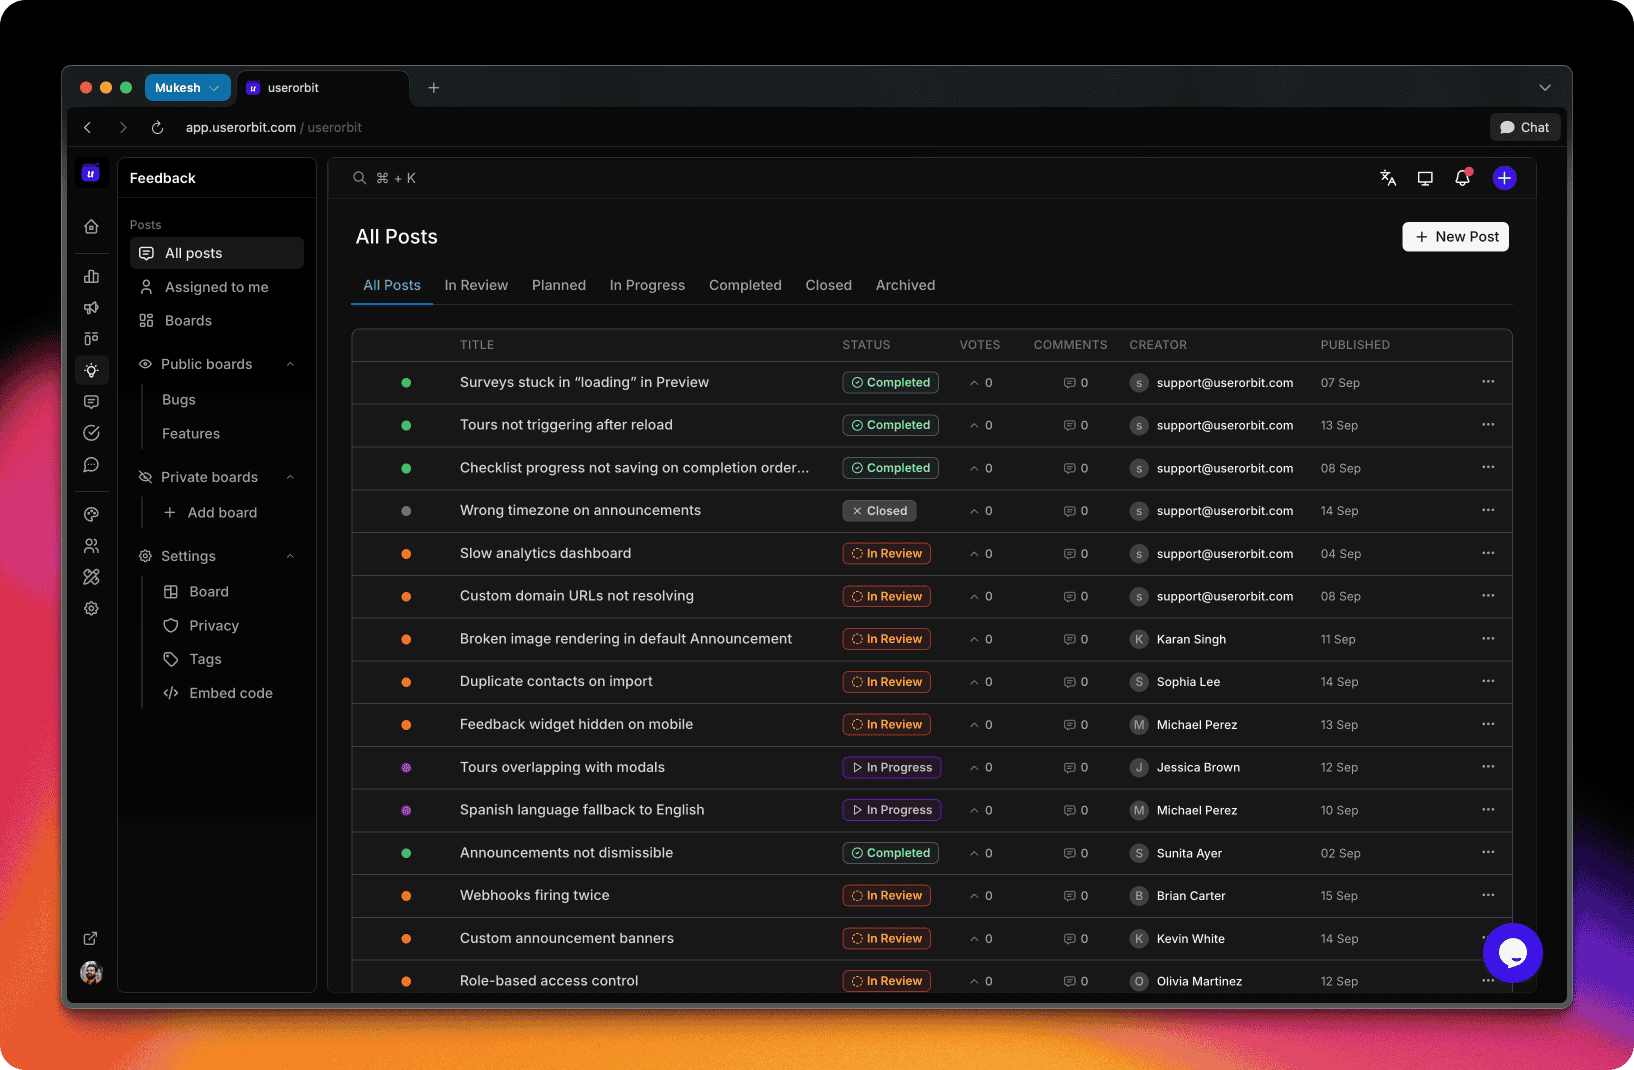Open the language translate icon
The width and height of the screenshot is (1634, 1070).
(1388, 178)
